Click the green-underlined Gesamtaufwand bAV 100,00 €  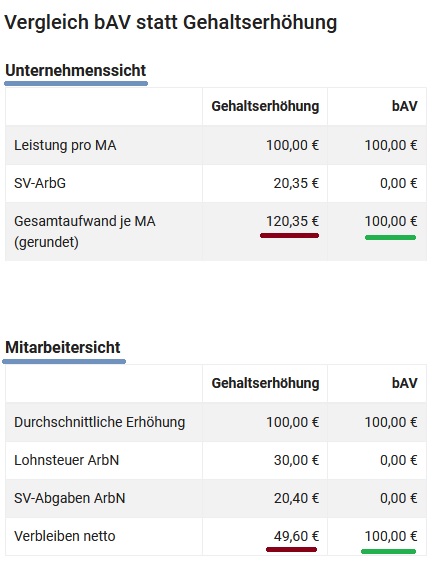click(391, 221)
